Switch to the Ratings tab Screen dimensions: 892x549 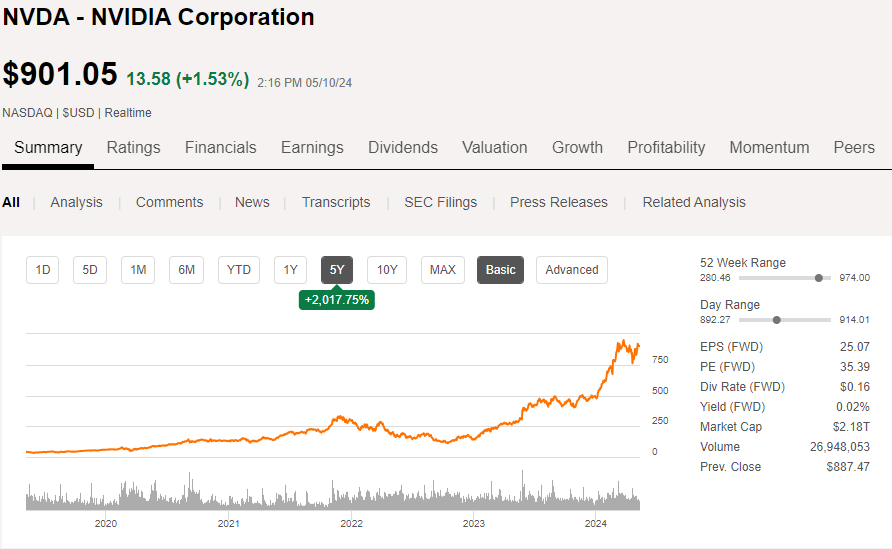point(133,148)
